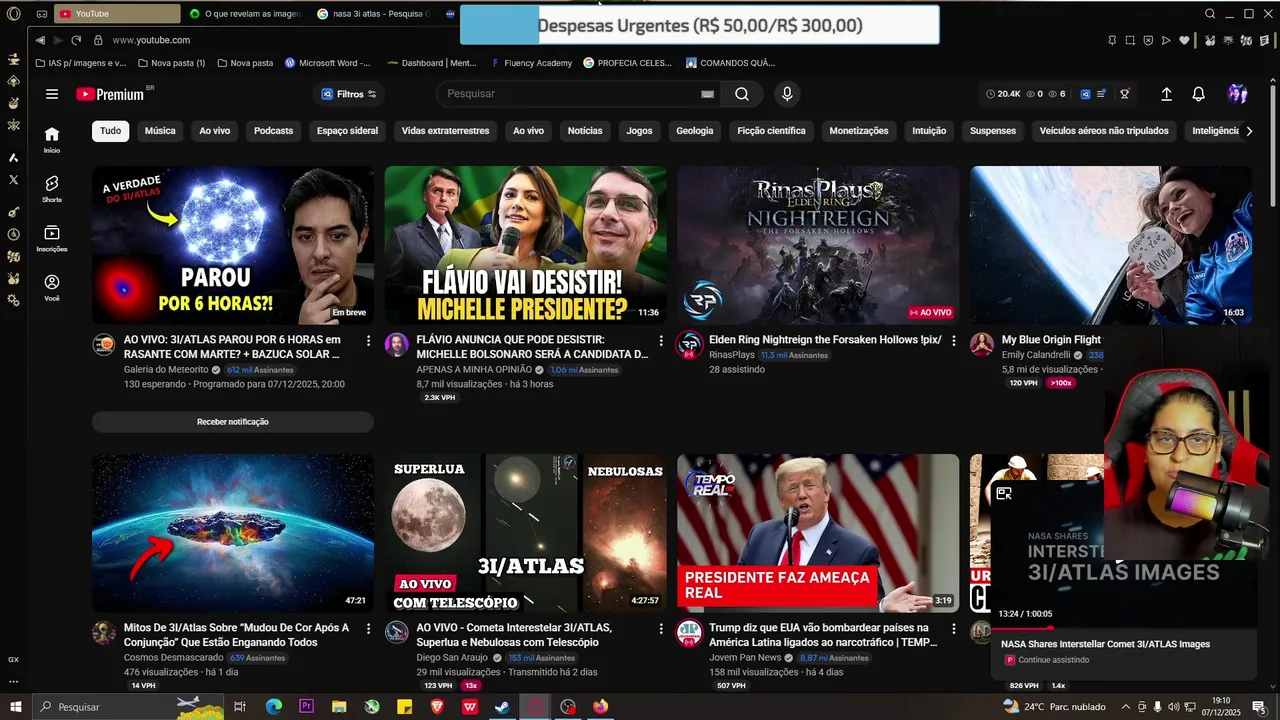Open the YouTube notifications bell

coord(1198,94)
